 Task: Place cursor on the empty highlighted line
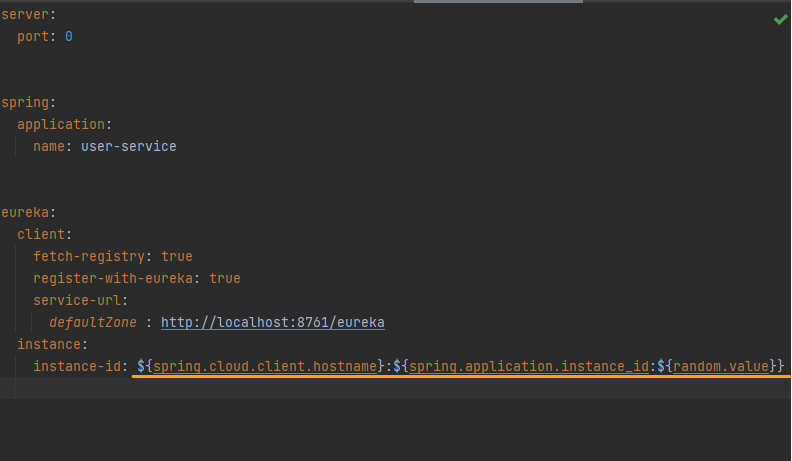(x=396, y=388)
